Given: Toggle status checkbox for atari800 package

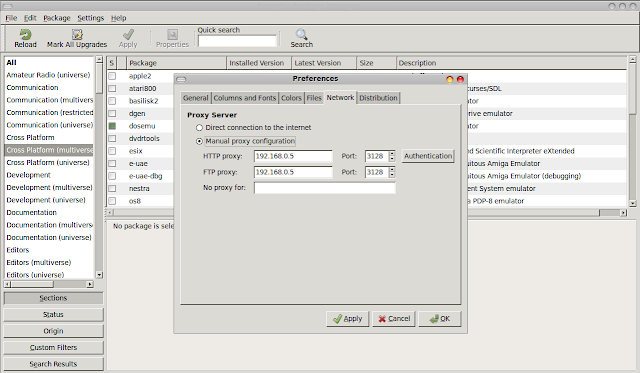Looking at the screenshot, I should (112, 89).
